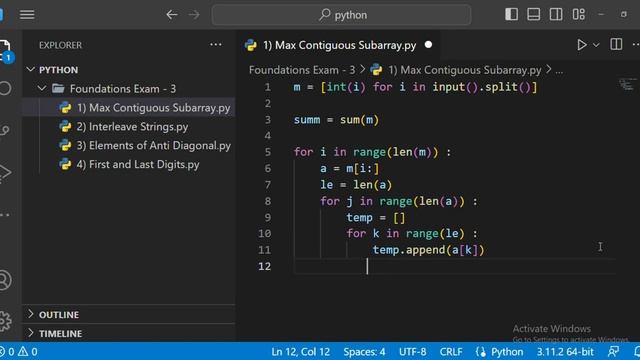640x360 pixels.
Task: Open Explorer activity bar icon
Action: tap(5, 50)
